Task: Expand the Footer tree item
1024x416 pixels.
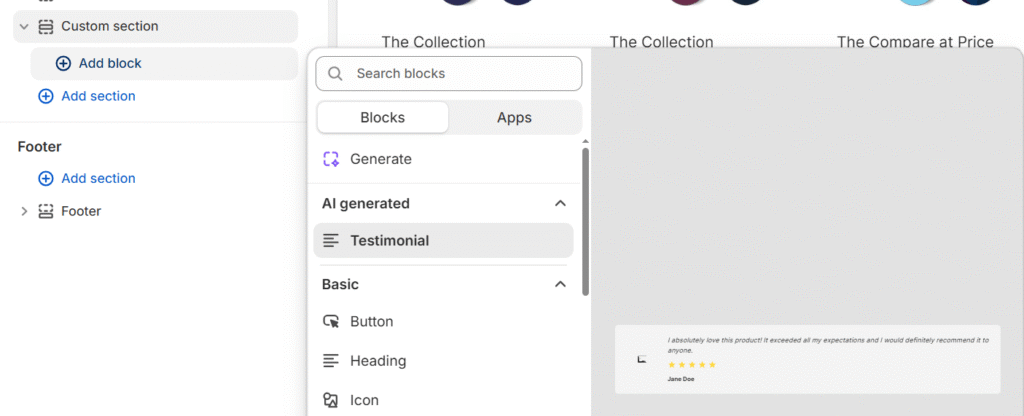Action: click(24, 211)
